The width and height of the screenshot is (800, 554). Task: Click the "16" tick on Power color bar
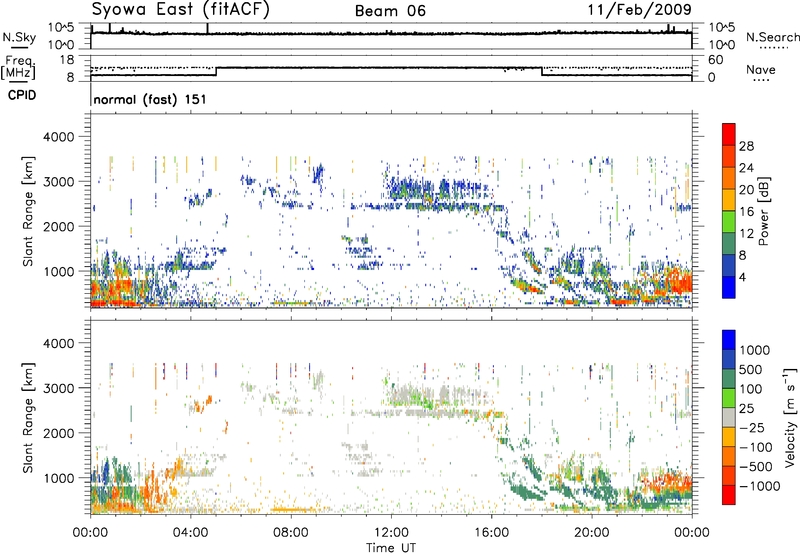click(x=746, y=212)
